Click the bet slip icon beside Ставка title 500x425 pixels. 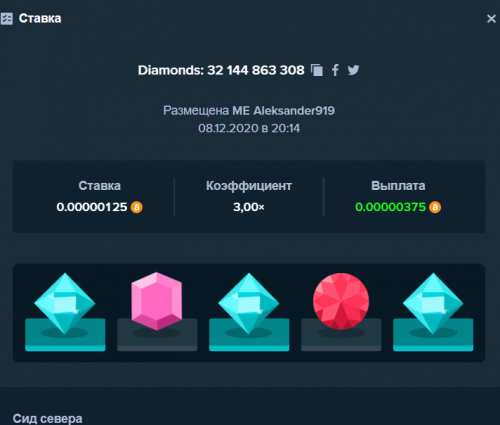6,19
